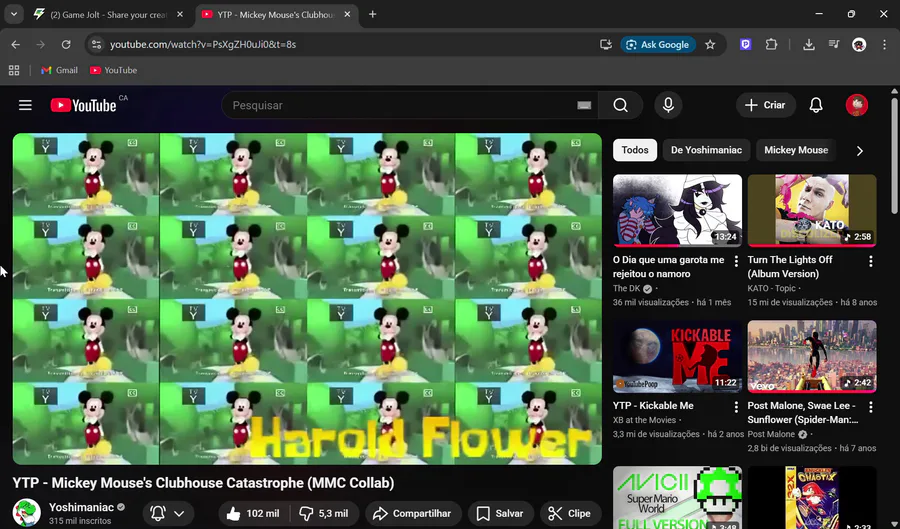Open the 13:24 video thumbnail
This screenshot has width=900, height=529.
[677, 211]
